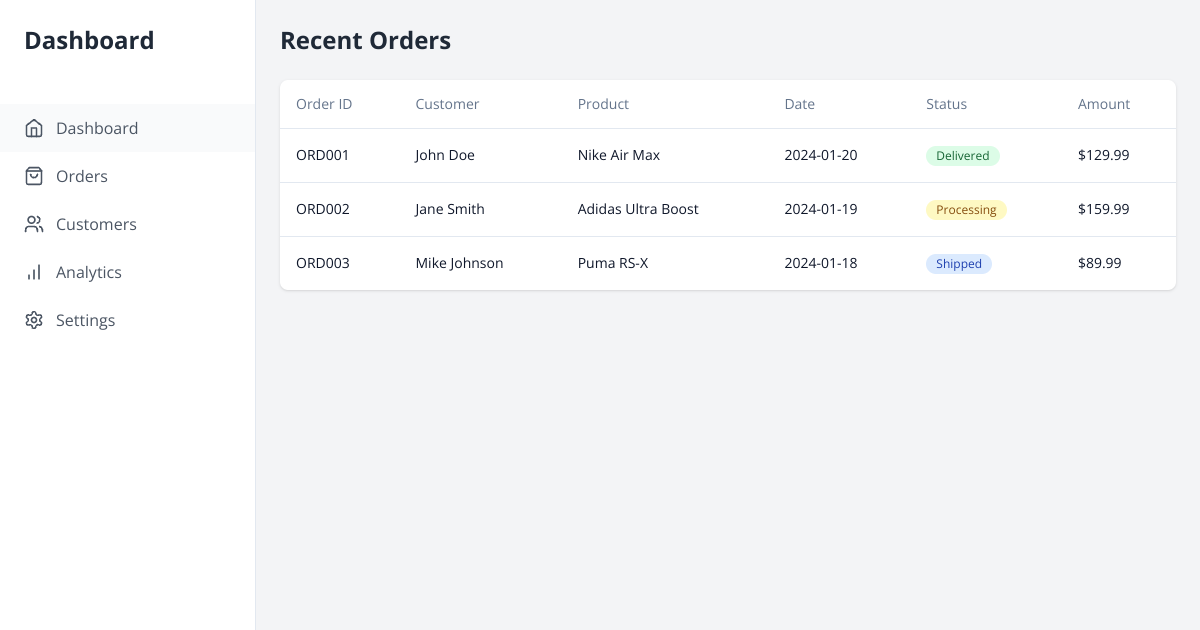The width and height of the screenshot is (1200, 630).
Task: Sort orders by the Amount column
Action: point(1103,104)
